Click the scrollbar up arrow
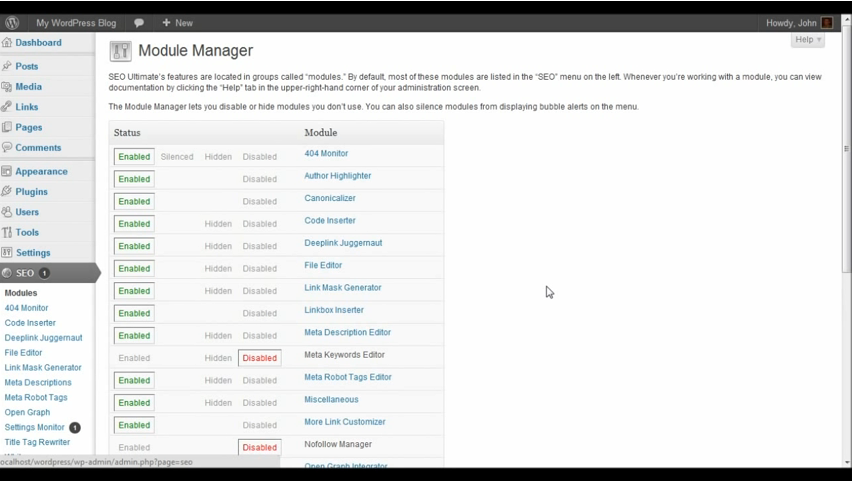The width and height of the screenshot is (856, 482). [x=847, y=19]
